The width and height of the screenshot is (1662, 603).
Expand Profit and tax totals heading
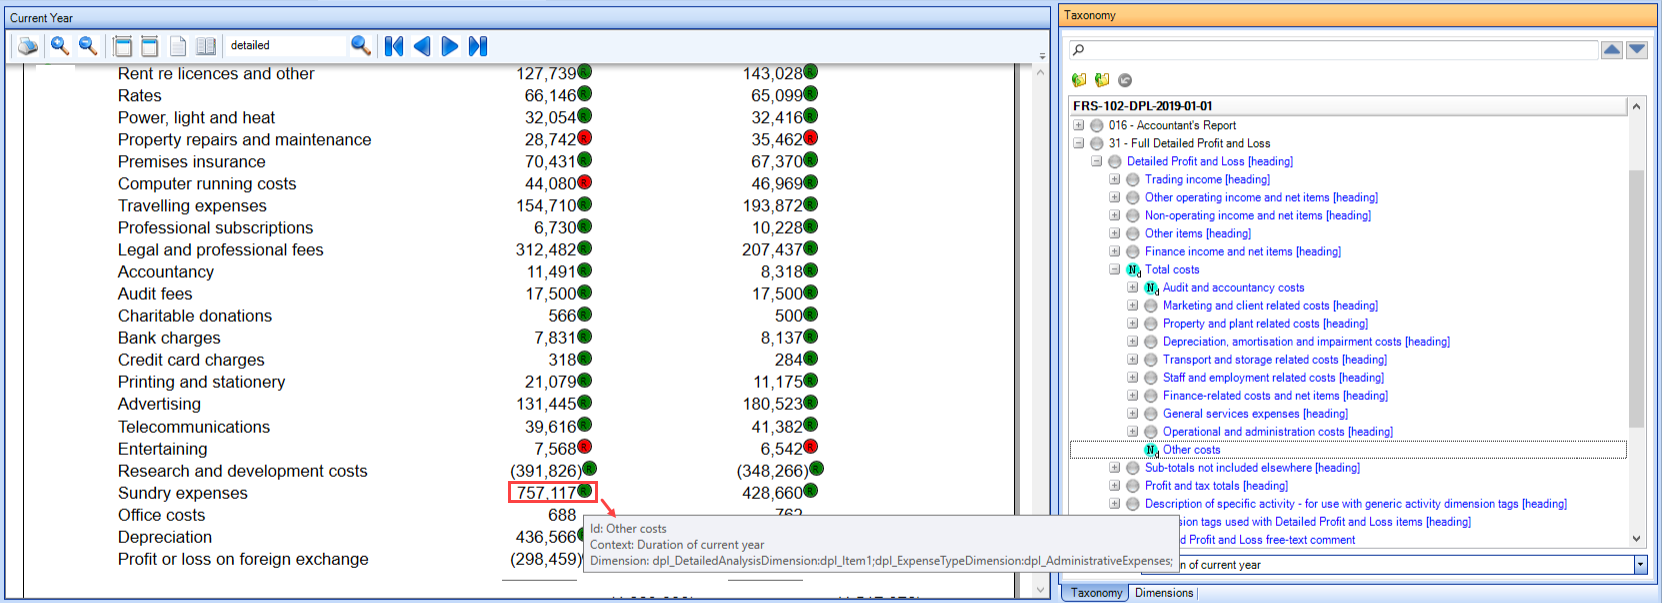1115,485
